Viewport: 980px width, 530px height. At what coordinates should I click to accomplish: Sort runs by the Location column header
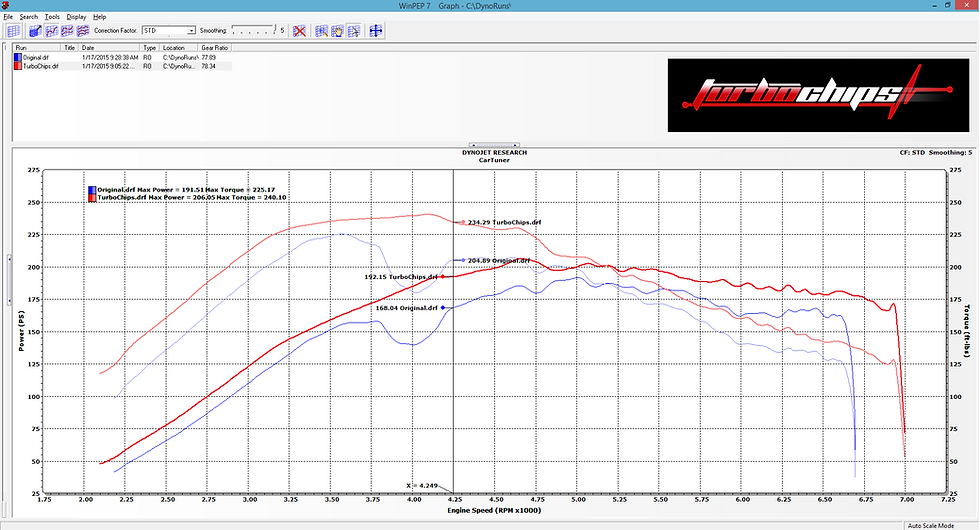(179, 48)
